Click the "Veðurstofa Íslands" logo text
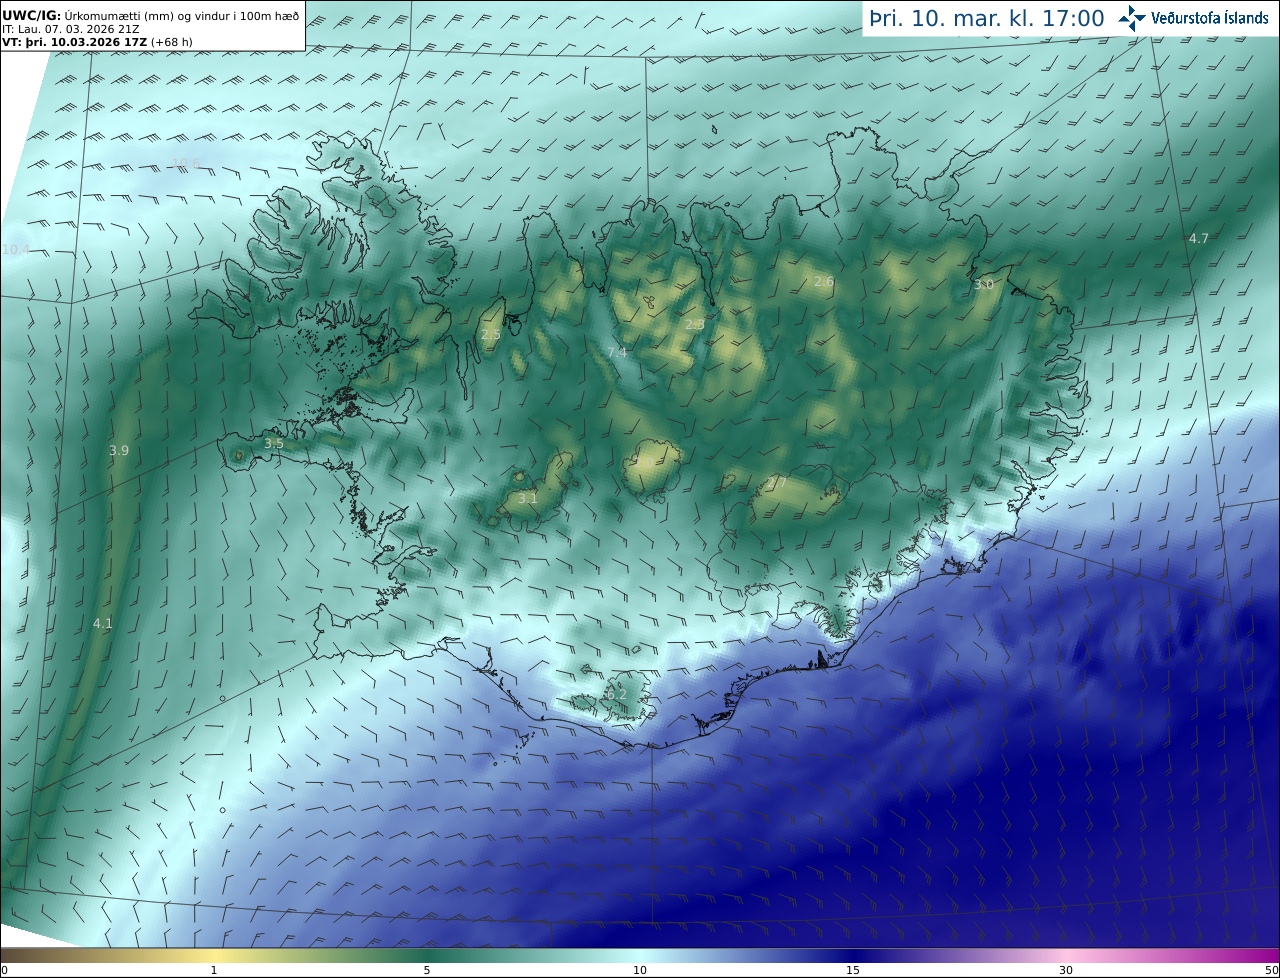1280x978 pixels. 1210,18
